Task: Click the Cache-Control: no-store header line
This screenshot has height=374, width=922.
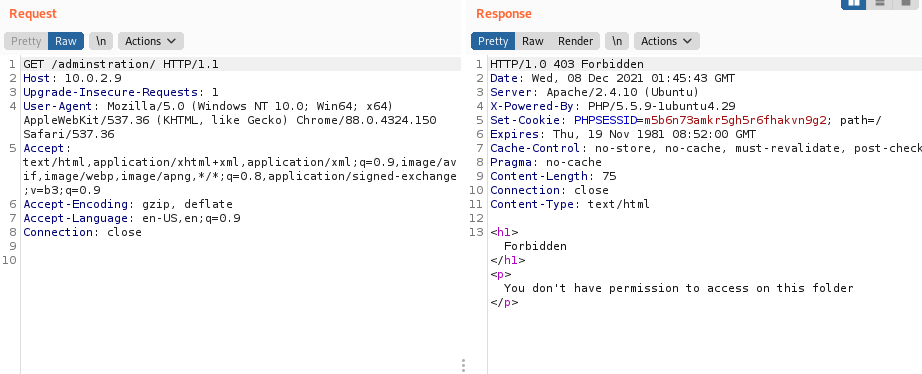Action: 706,149
